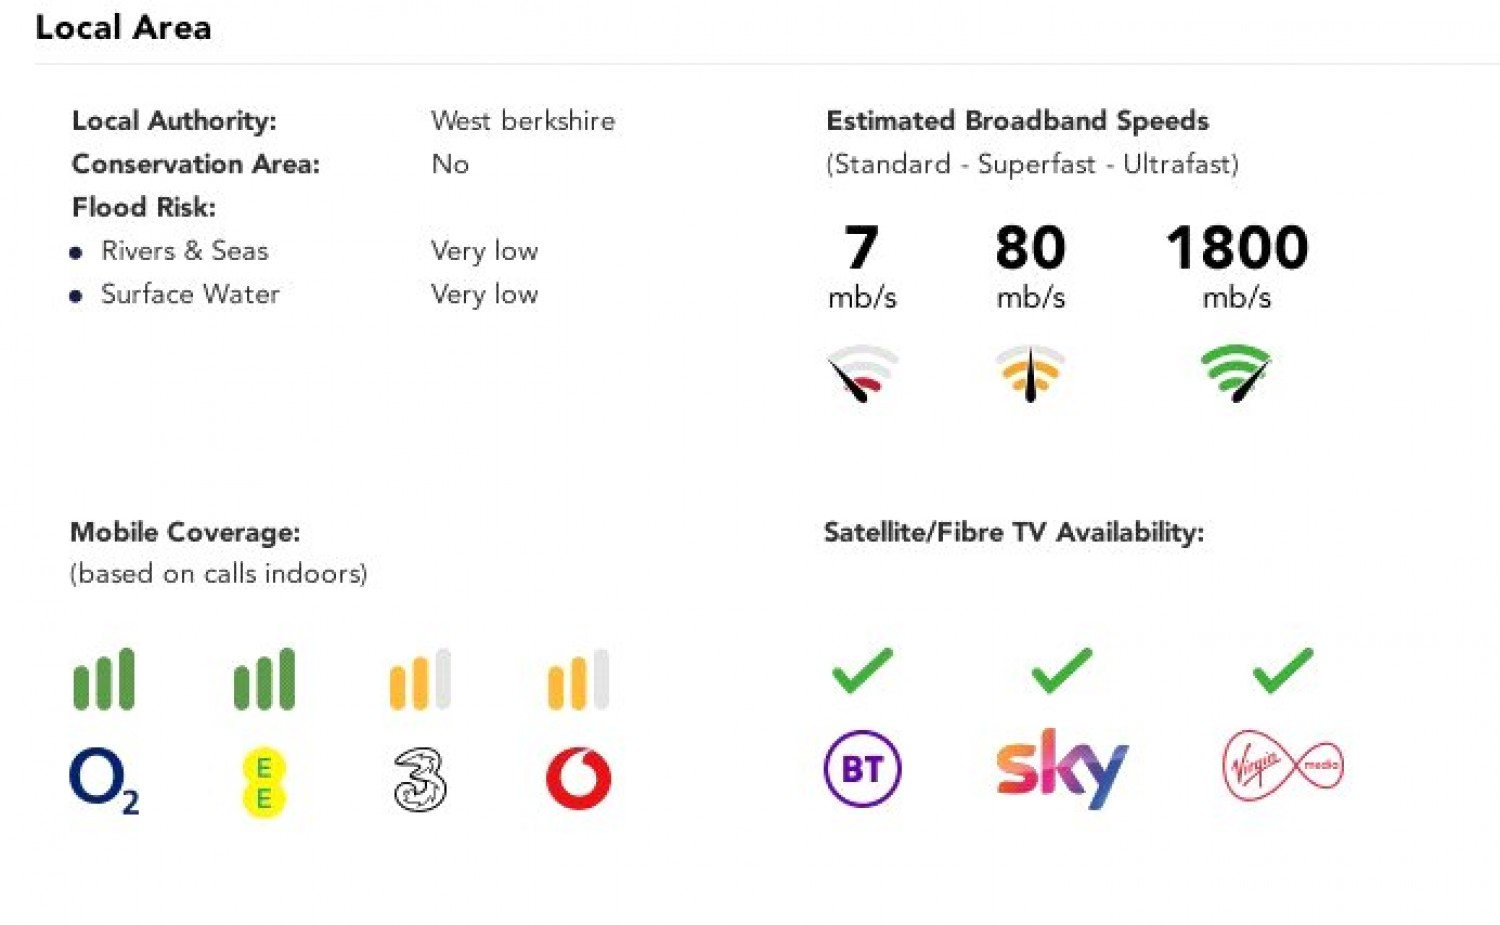Click the EE green signal bars

coord(264,680)
